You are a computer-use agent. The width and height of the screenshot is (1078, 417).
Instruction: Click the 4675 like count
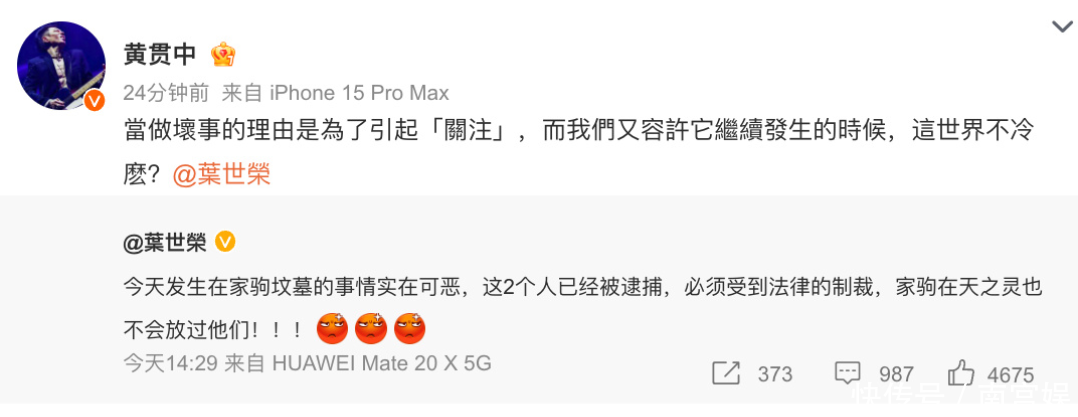1011,374
